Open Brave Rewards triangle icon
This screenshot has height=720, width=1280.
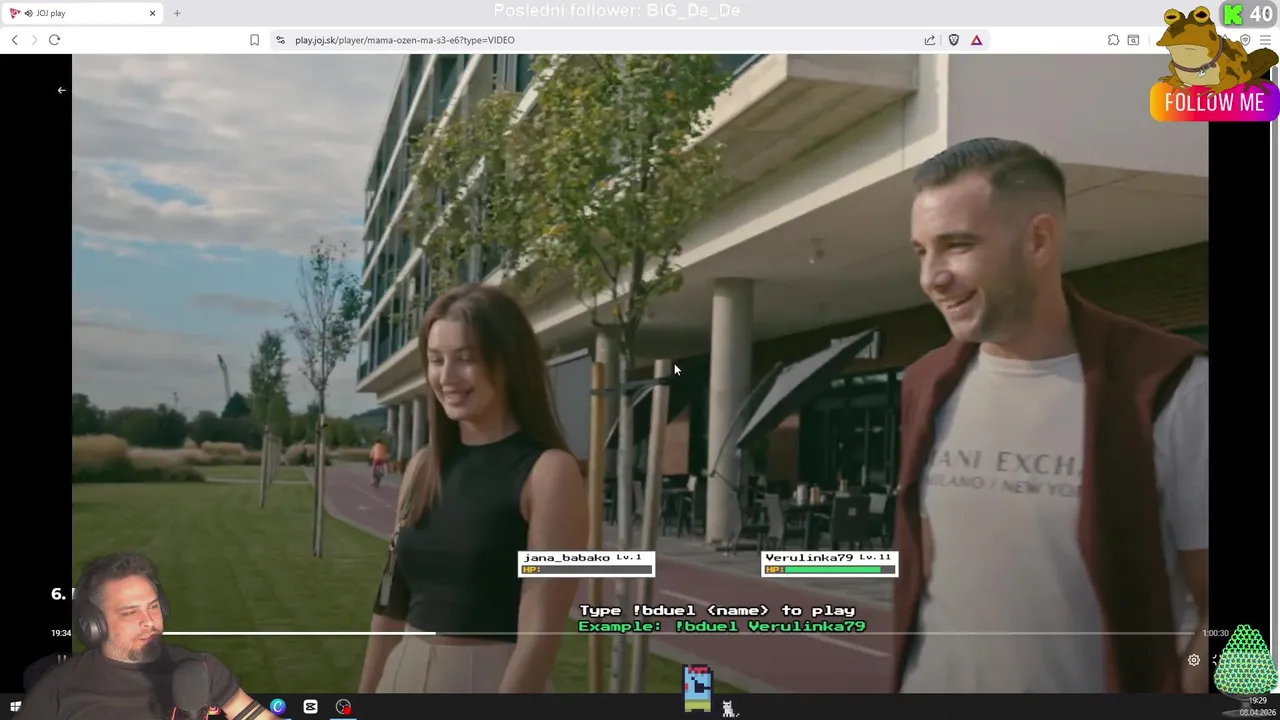[x=976, y=40]
